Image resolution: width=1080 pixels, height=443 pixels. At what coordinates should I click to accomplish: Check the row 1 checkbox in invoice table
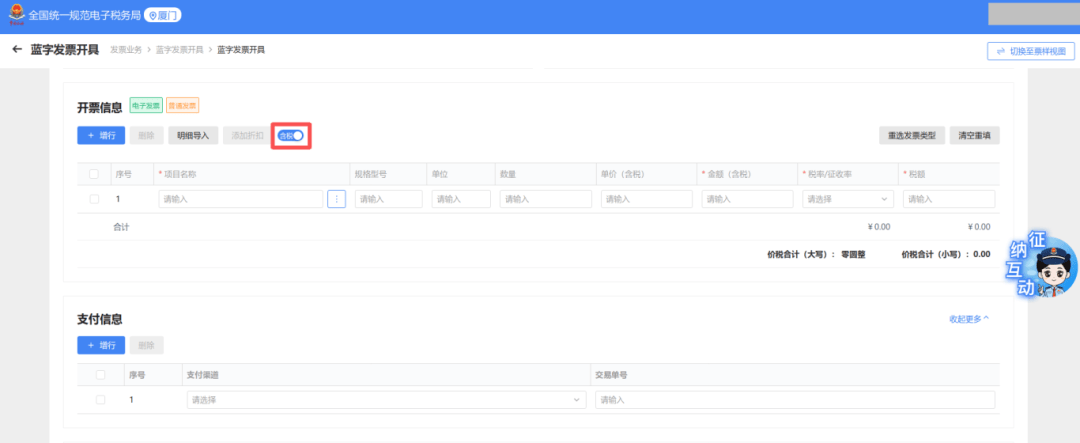click(x=94, y=199)
